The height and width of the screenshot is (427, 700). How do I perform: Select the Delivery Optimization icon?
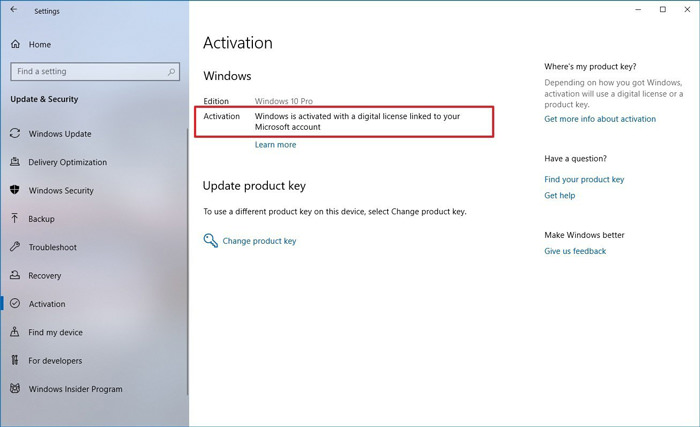click(16, 162)
